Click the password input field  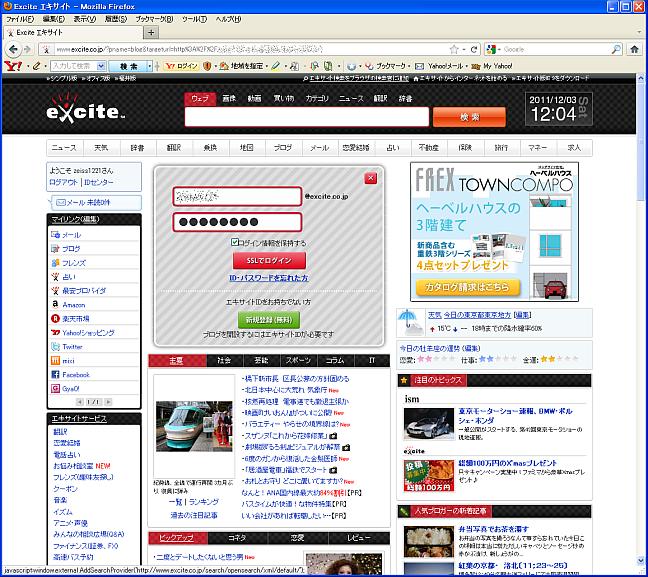(x=237, y=222)
